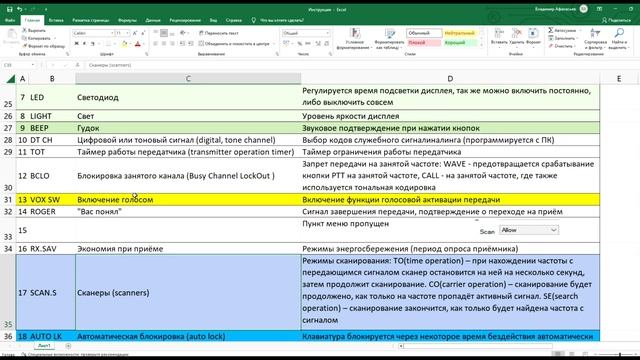Viewport: 640px width, 360px height.
Task: Align cell text to the right
Action: tap(172, 44)
